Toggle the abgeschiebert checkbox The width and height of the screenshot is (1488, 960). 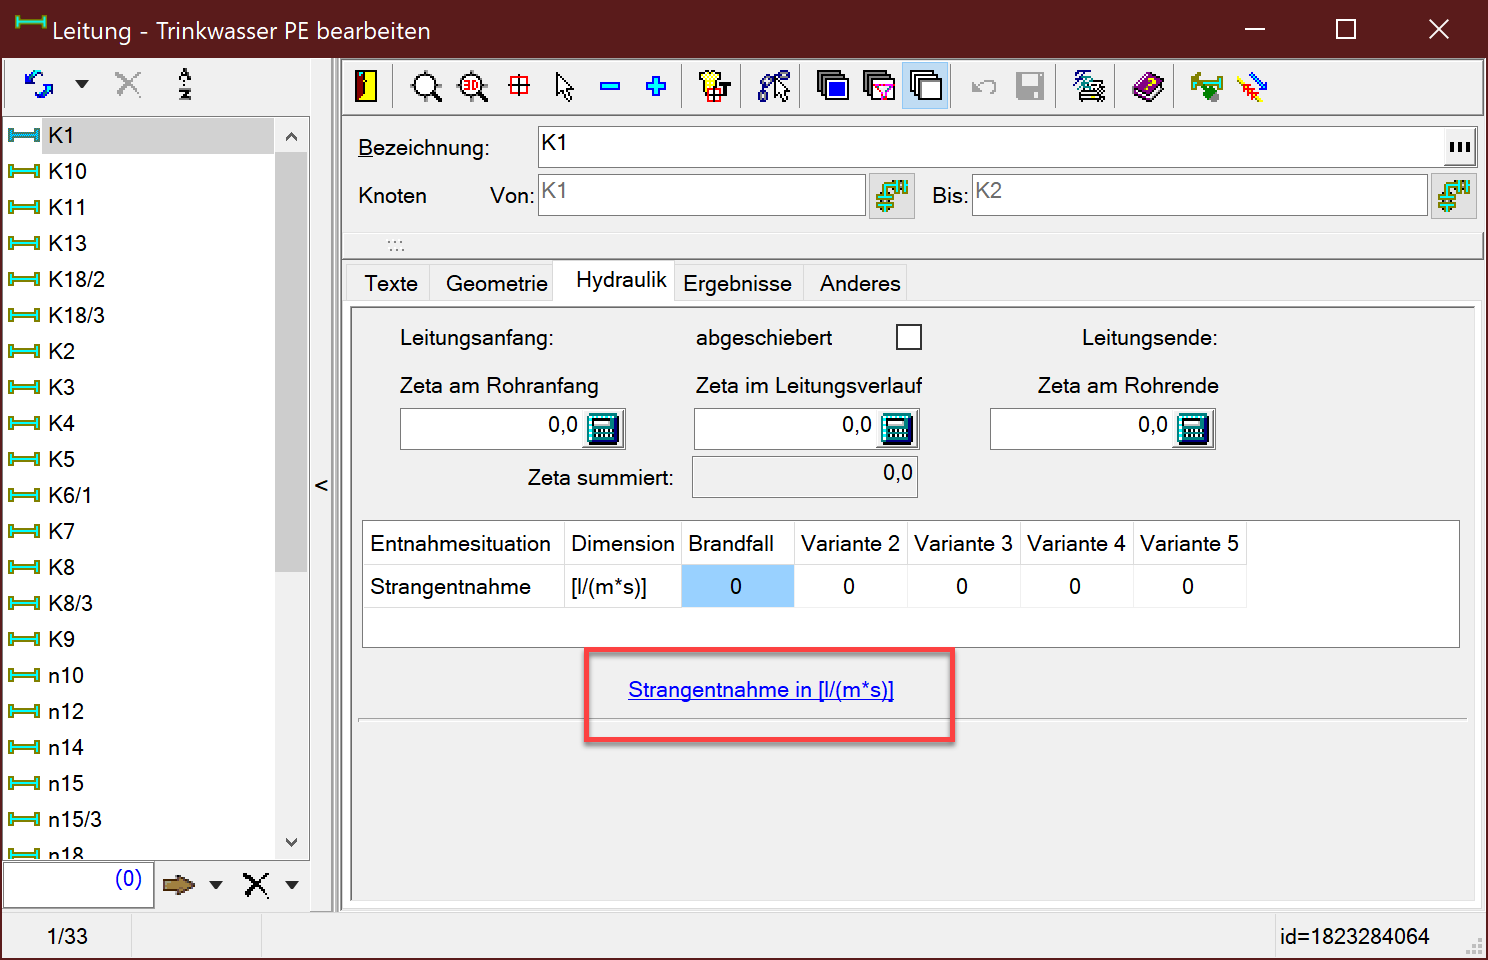909,337
